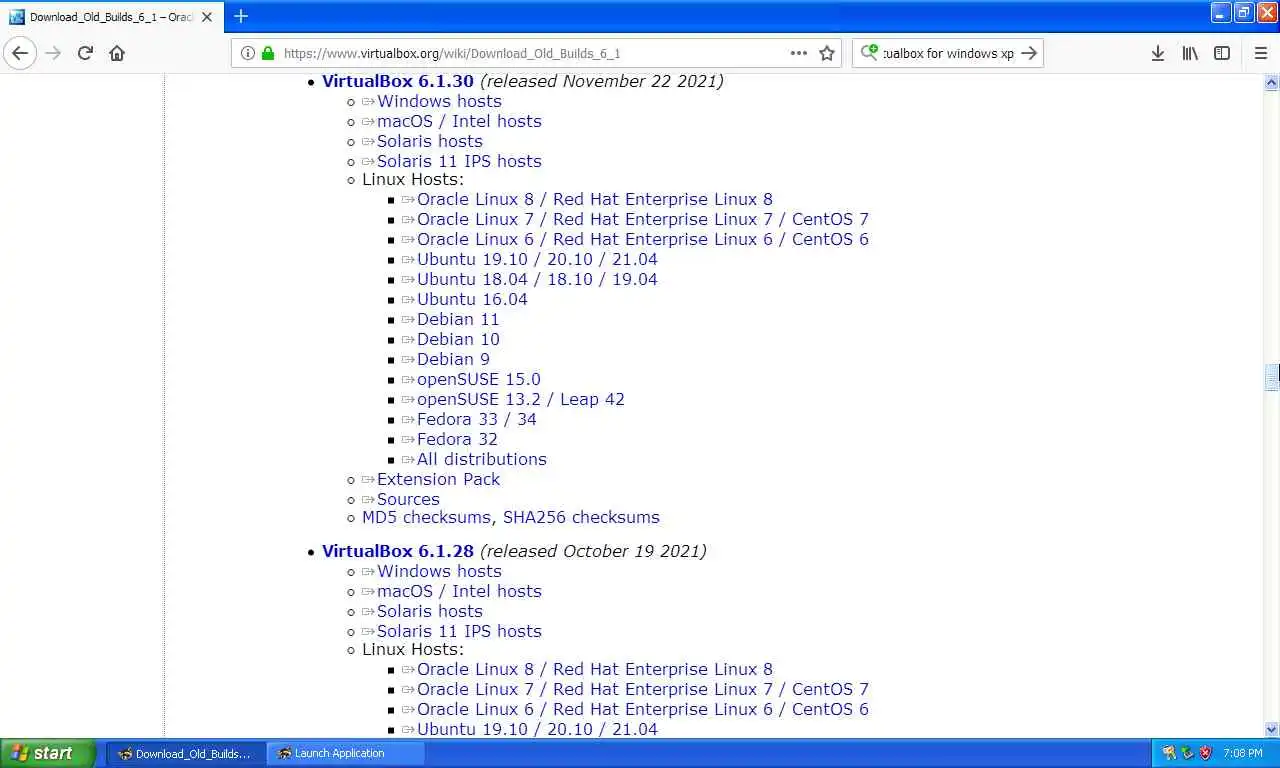The height and width of the screenshot is (768, 1280).
Task: Download 6.1.30 Extension Pack
Action: (438, 479)
